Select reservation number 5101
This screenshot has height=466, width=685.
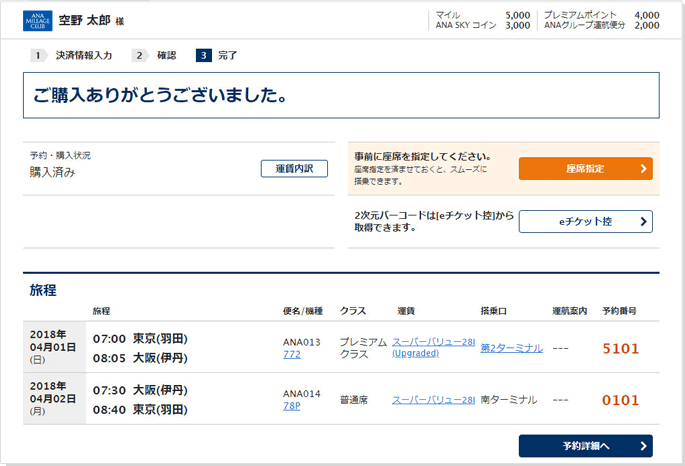pyautogui.click(x=620, y=348)
